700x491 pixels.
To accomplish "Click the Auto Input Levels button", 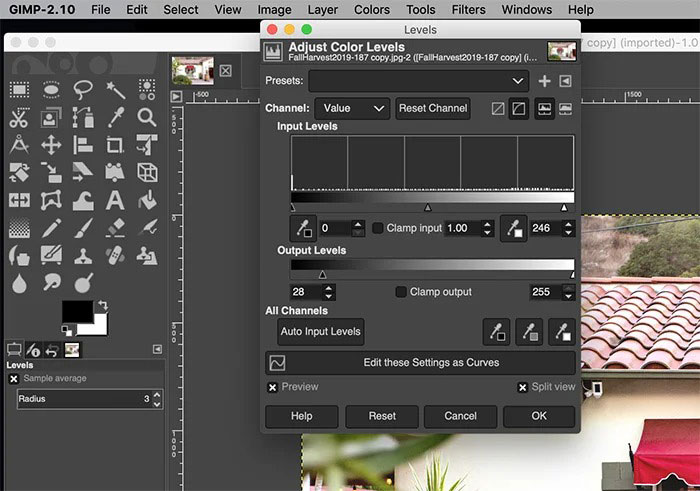I will point(321,331).
